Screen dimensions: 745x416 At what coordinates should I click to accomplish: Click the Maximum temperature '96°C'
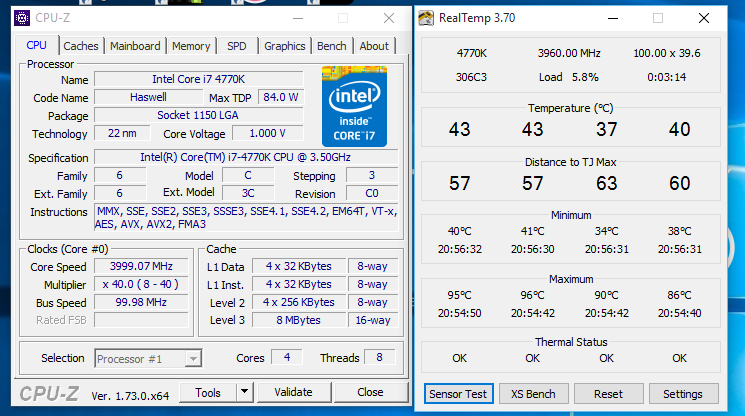pyautogui.click(x=533, y=295)
